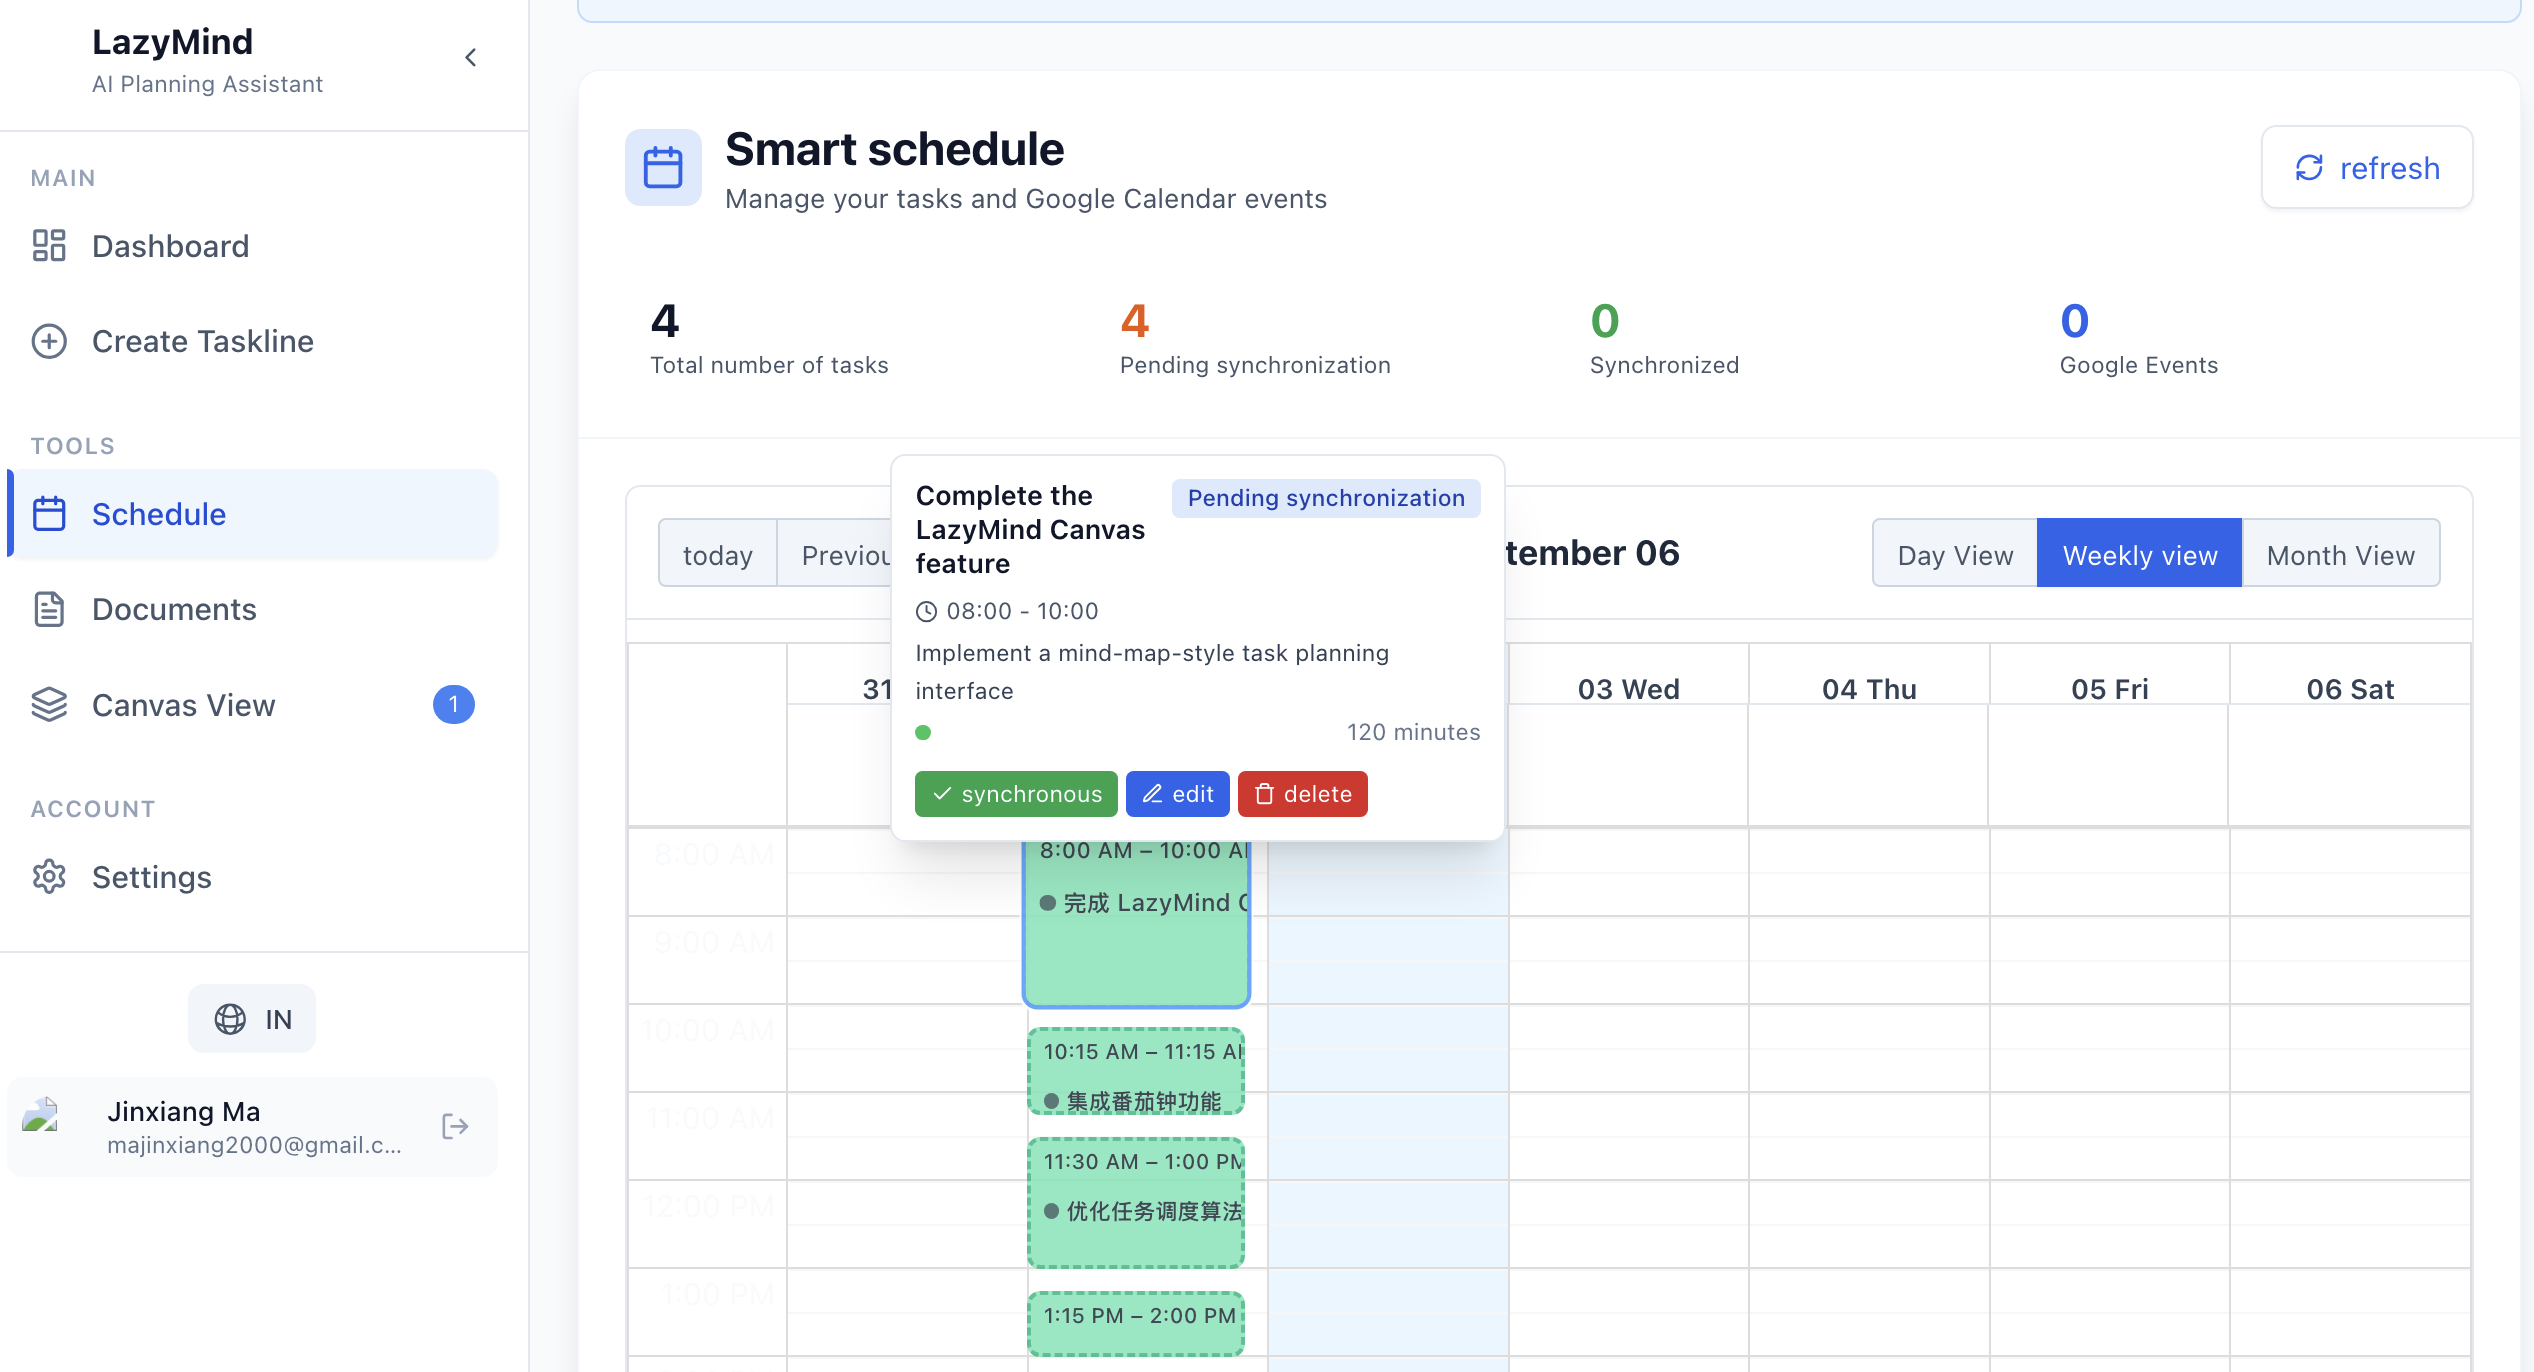Open the 1:15 PM – 2:00 PM event
The height and width of the screenshot is (1372, 2534).
coord(1137,1324)
